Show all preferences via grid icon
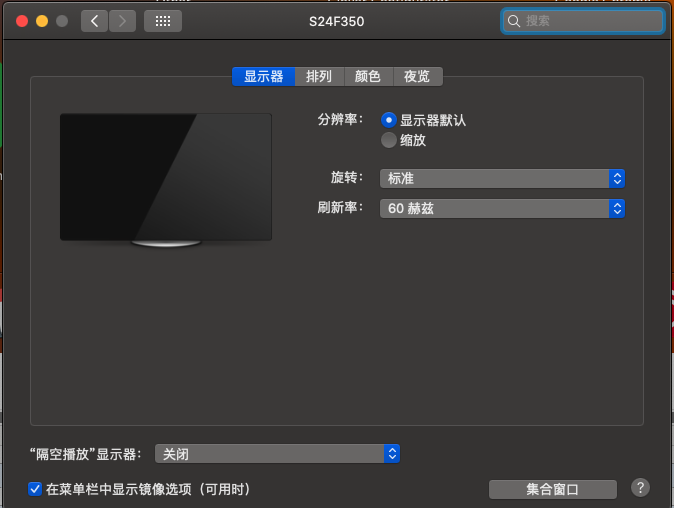 click(163, 21)
